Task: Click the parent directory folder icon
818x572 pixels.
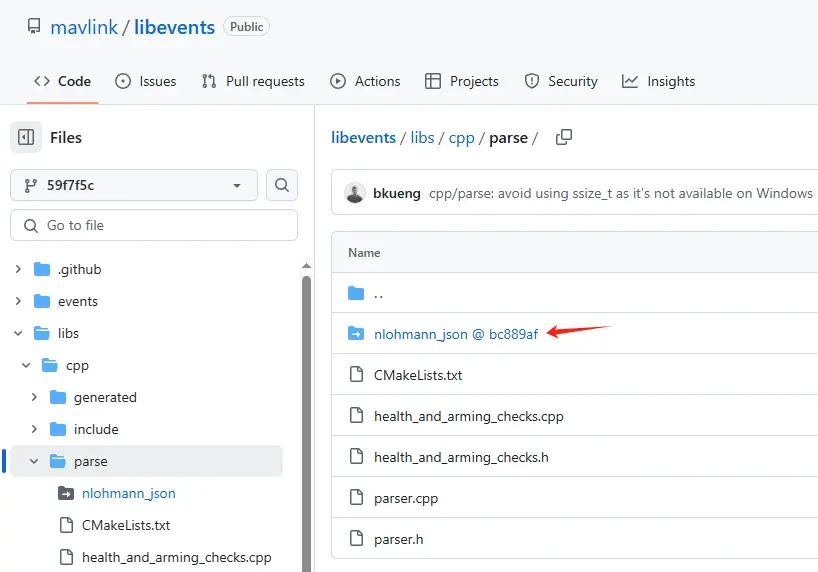Action: click(x=356, y=294)
